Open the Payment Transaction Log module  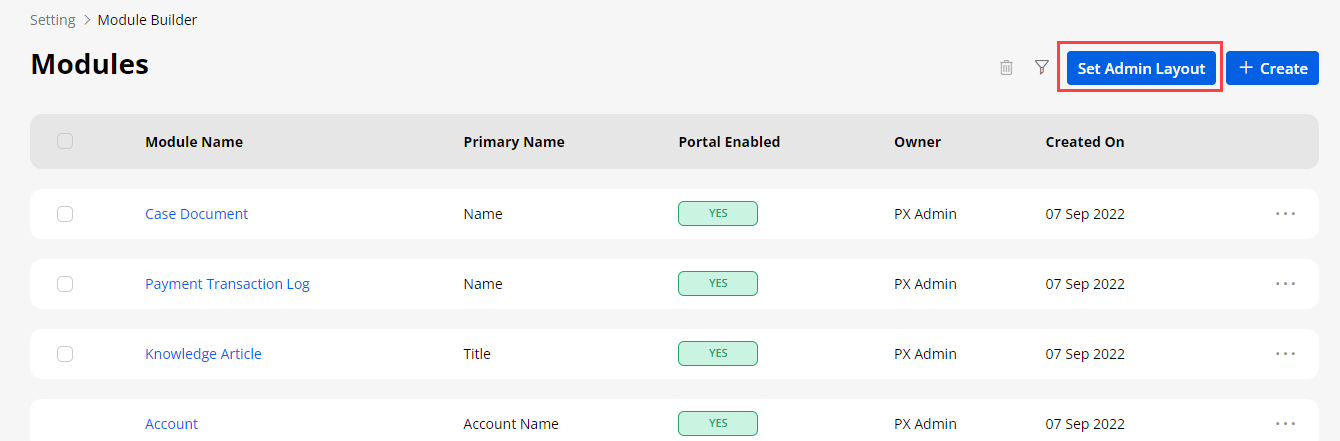click(227, 284)
